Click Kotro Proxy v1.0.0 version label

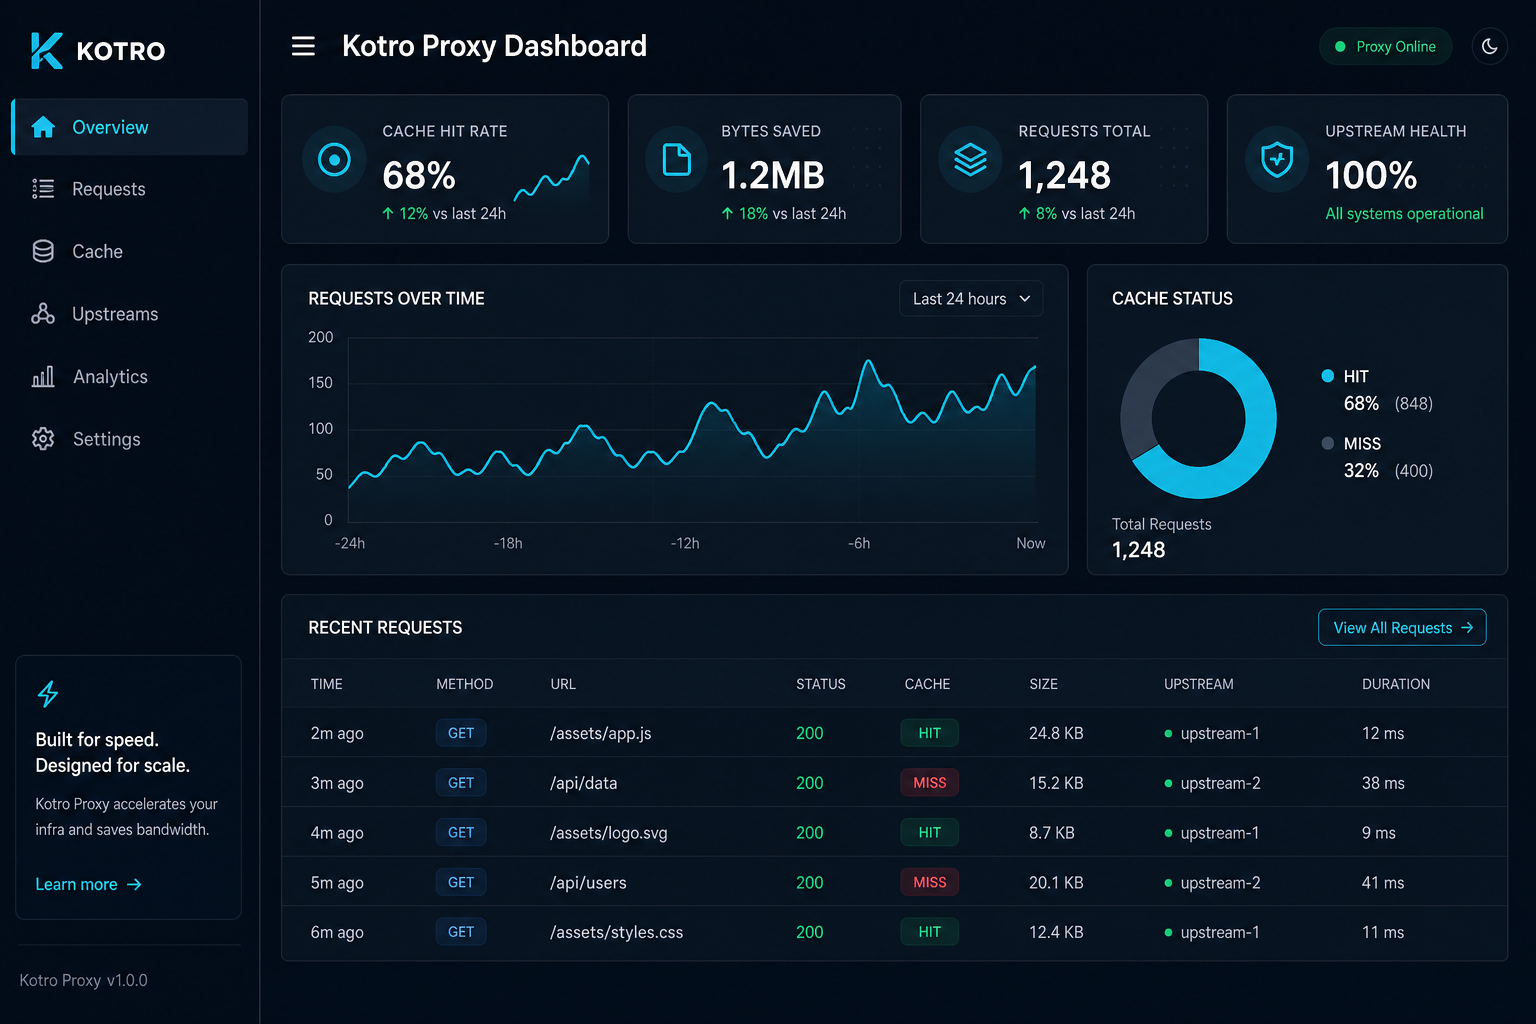(83, 980)
